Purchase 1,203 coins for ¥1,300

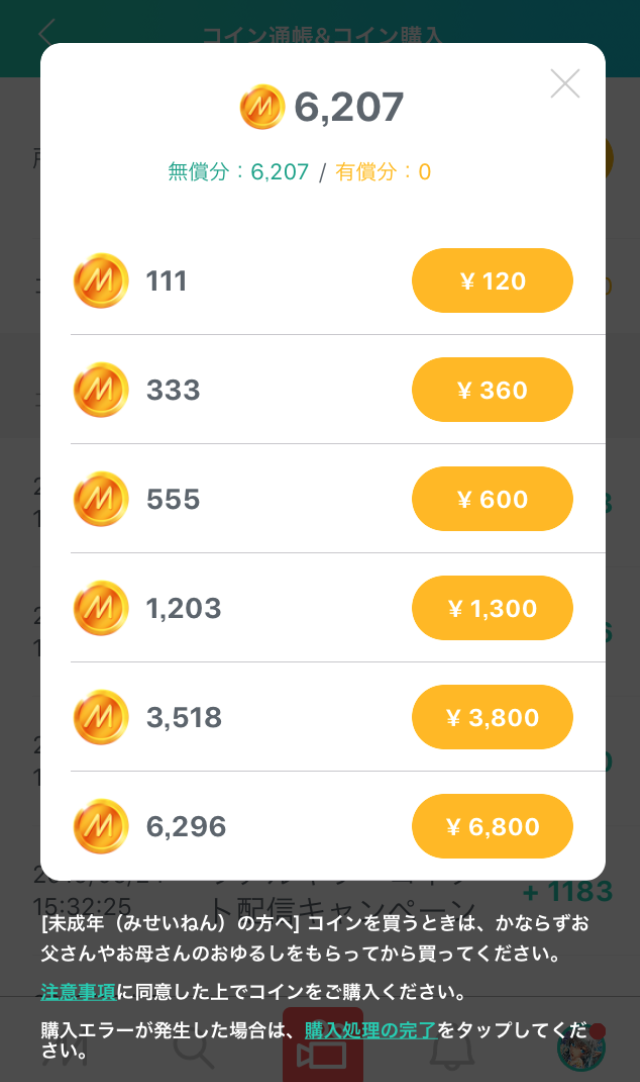492,608
